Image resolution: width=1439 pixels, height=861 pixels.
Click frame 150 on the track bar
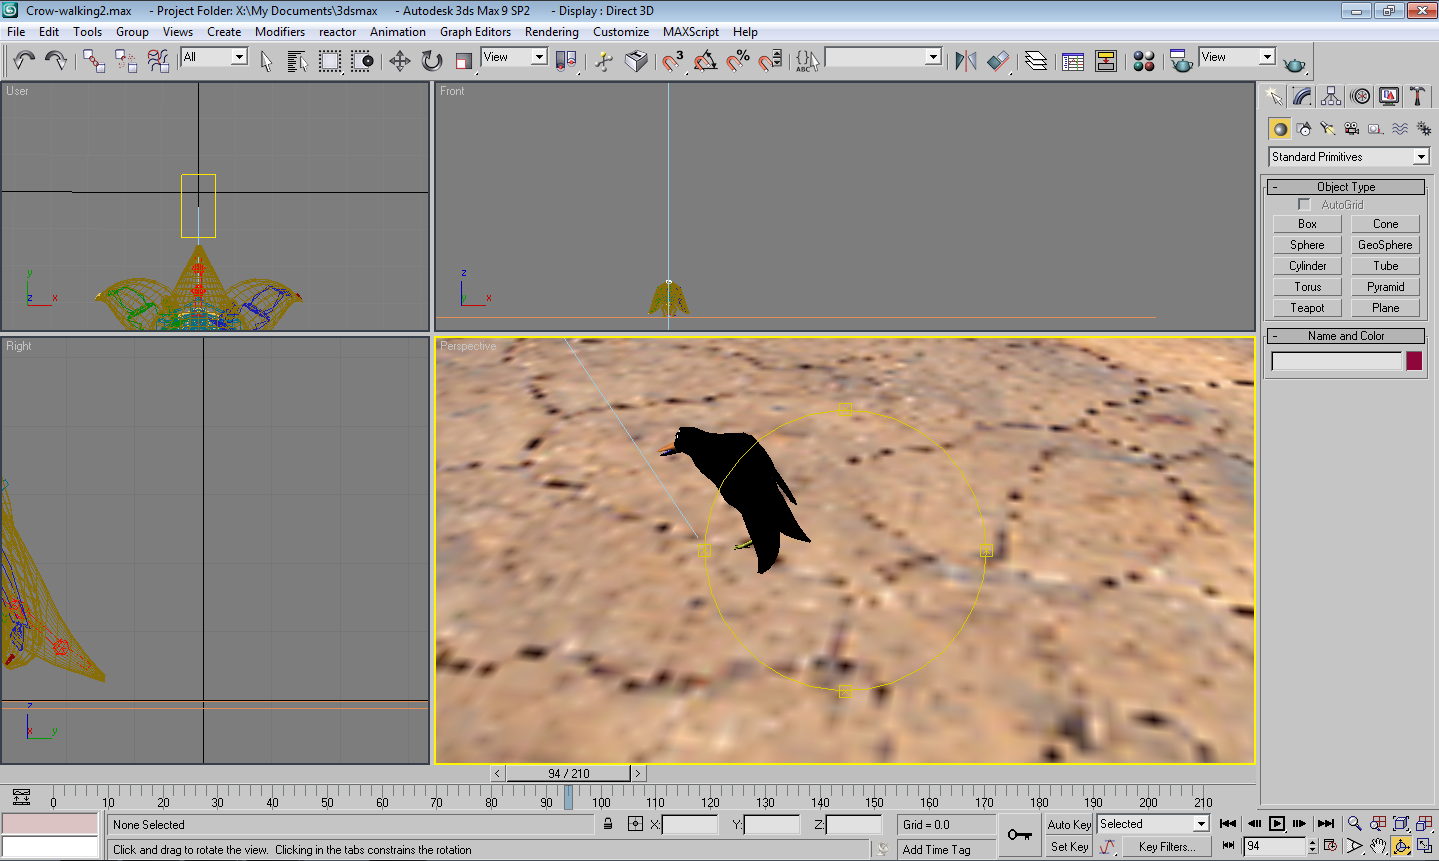point(874,798)
